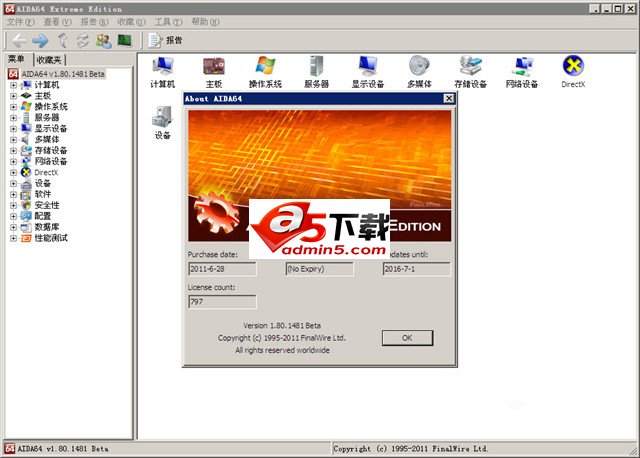Open the 主板 motherboard icon in right pane

pyautogui.click(x=214, y=72)
